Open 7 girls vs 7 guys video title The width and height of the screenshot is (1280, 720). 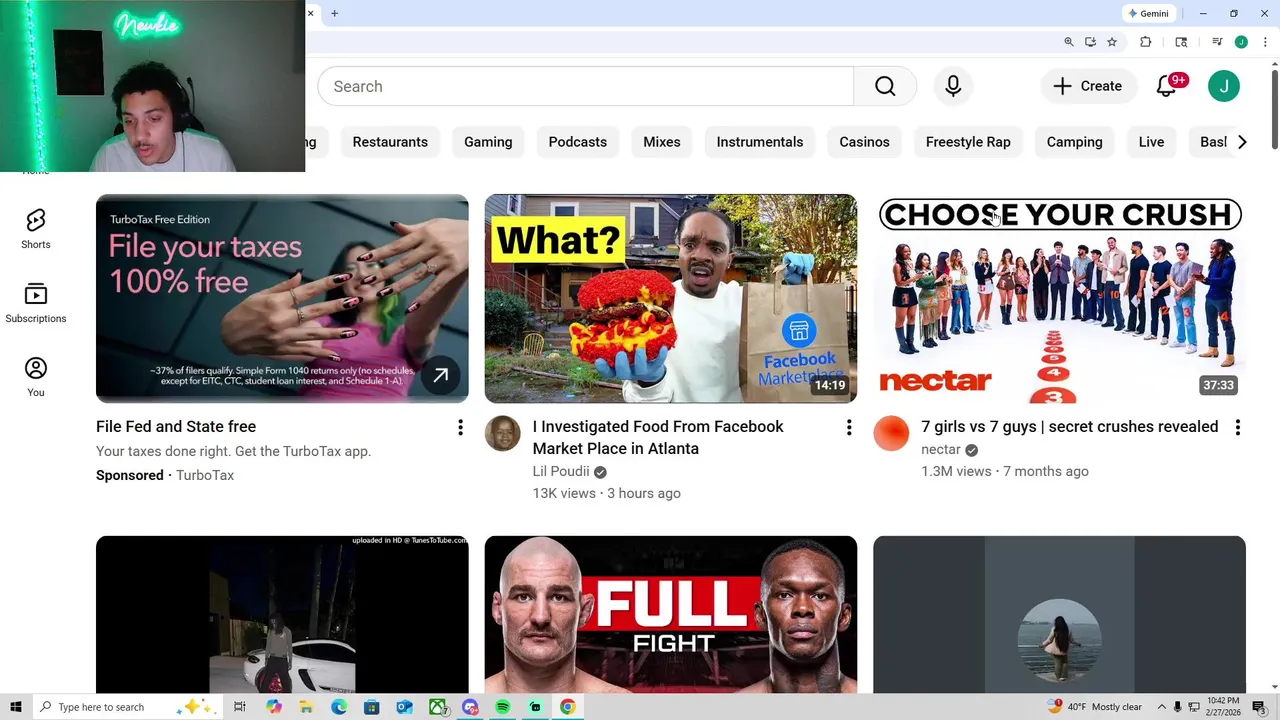(1070, 427)
